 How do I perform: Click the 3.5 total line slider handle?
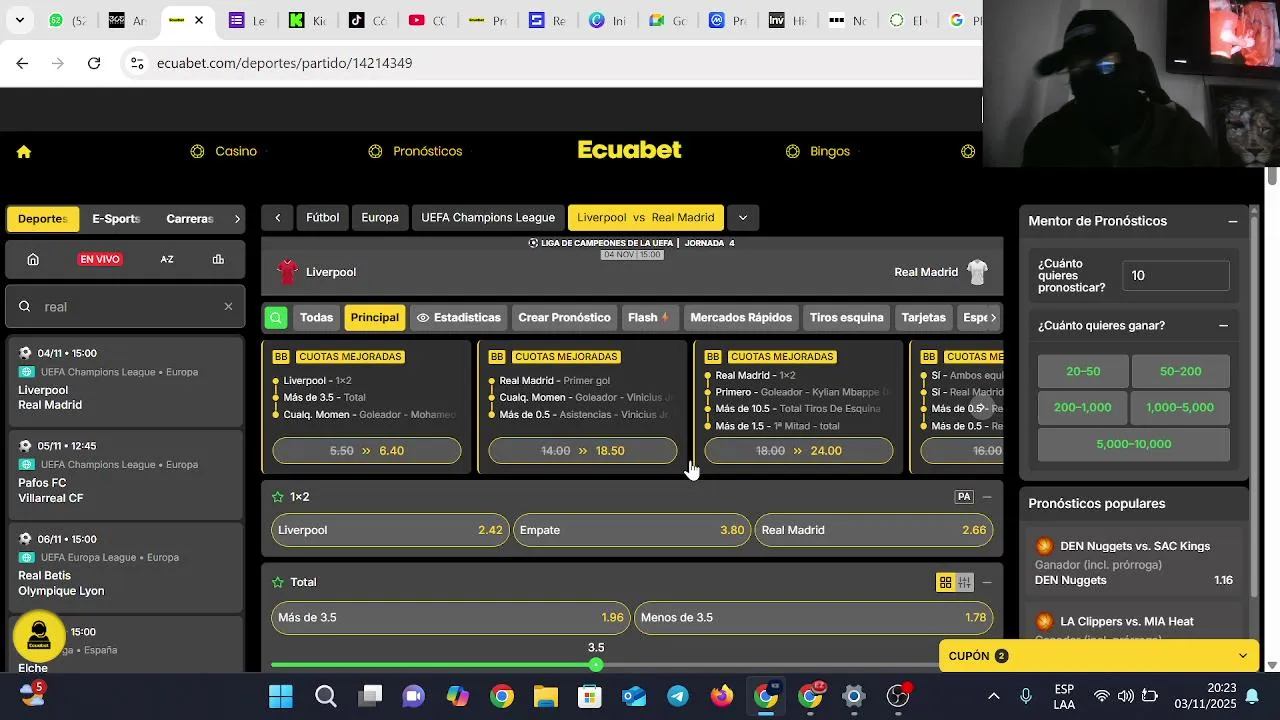596,665
